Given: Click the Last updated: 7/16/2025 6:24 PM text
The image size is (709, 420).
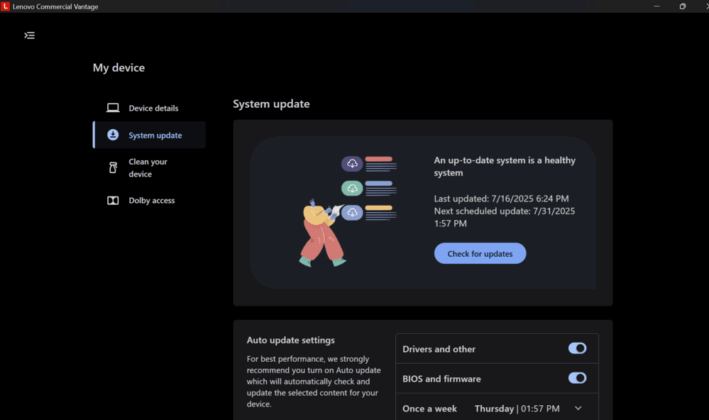Looking at the screenshot, I should pos(501,198).
